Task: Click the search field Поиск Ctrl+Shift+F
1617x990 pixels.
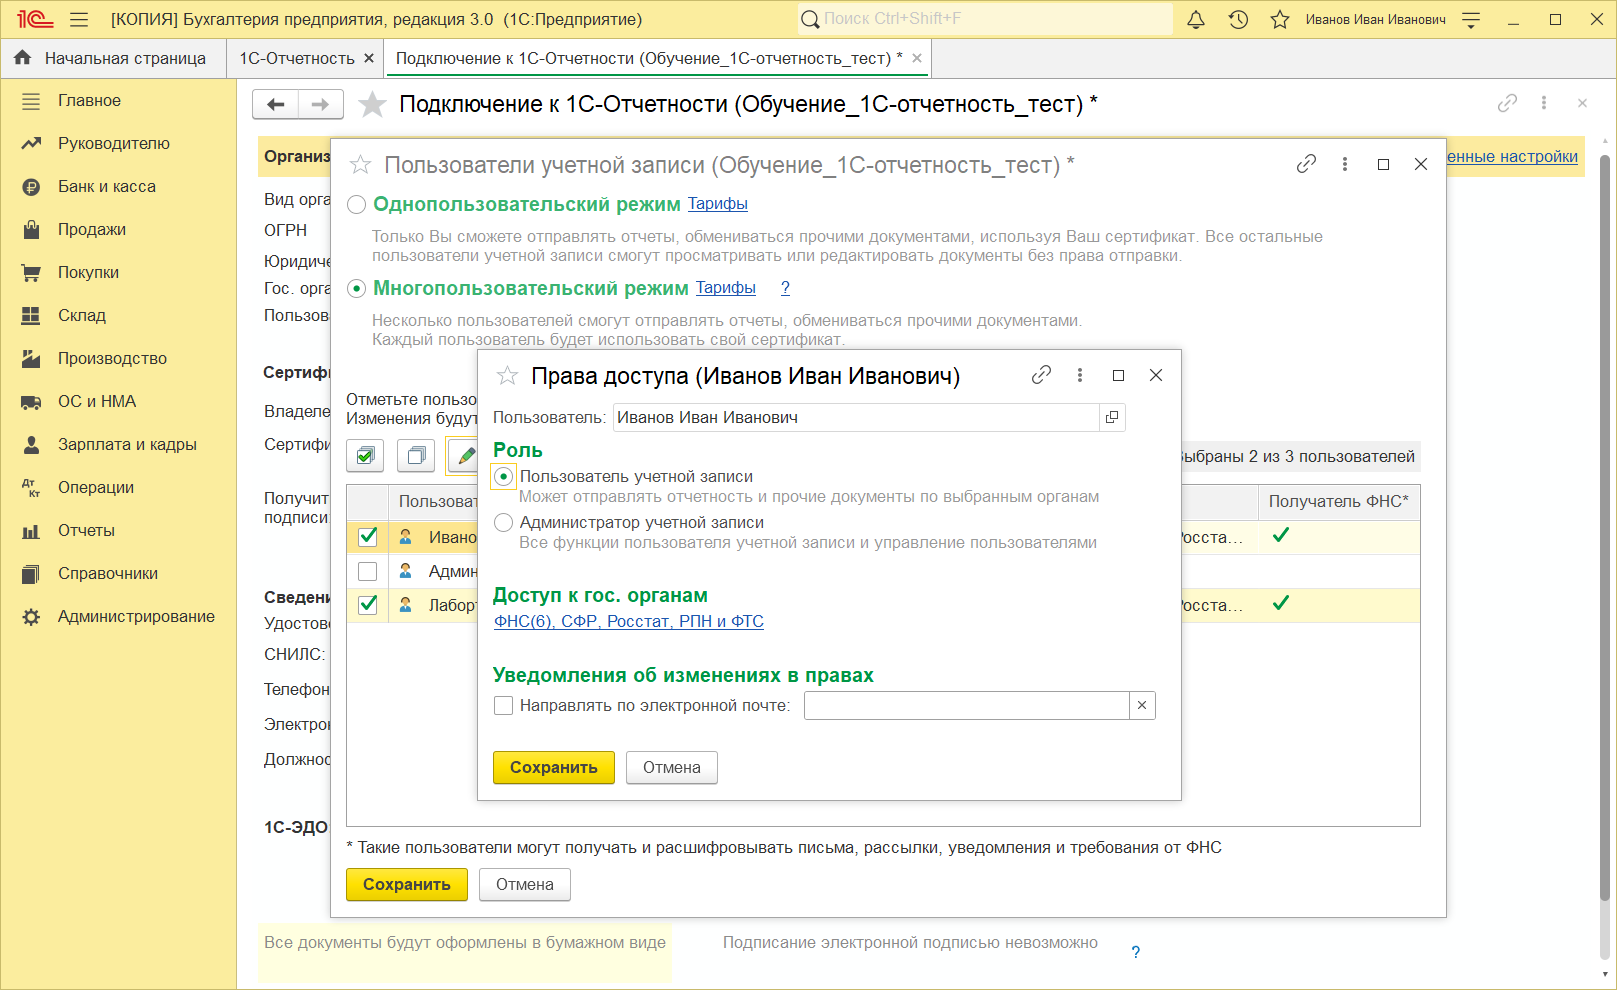Action: tap(985, 19)
